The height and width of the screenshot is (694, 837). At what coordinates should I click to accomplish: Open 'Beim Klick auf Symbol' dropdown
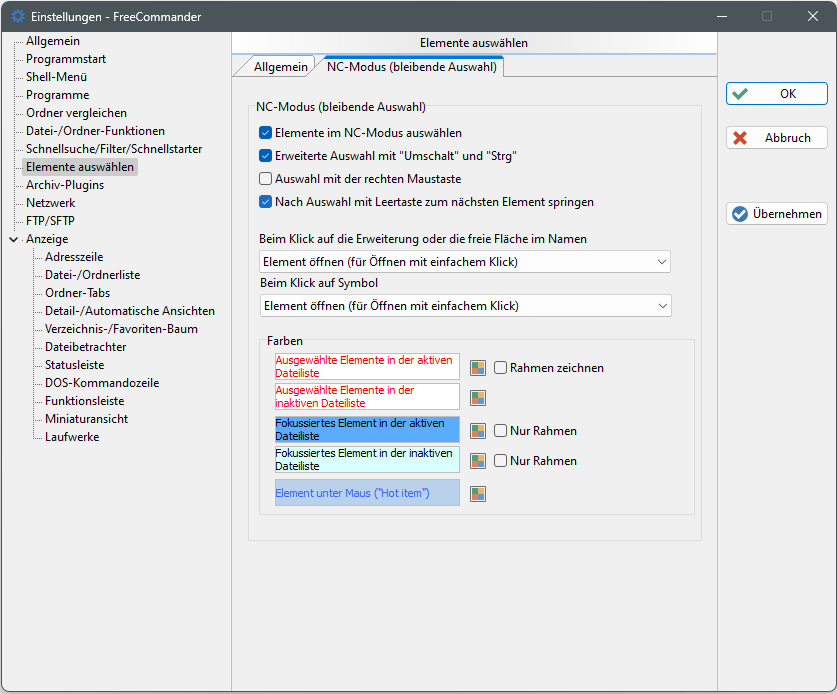tap(464, 306)
